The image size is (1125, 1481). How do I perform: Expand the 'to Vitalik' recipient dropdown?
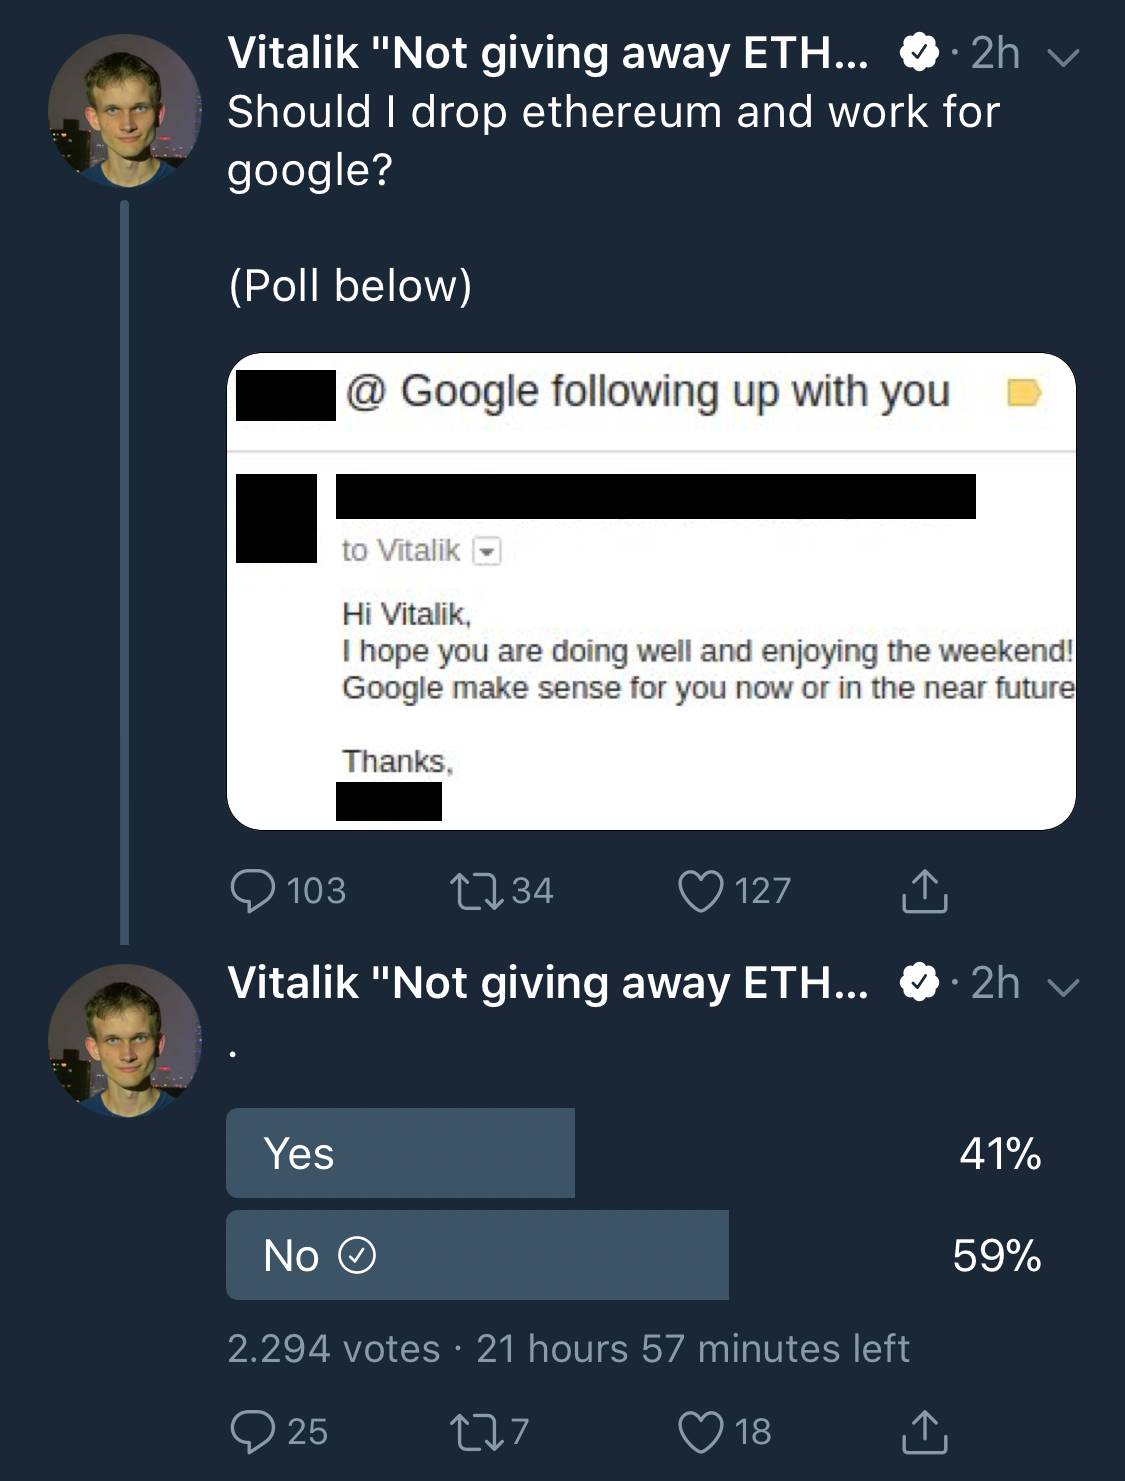coord(489,549)
